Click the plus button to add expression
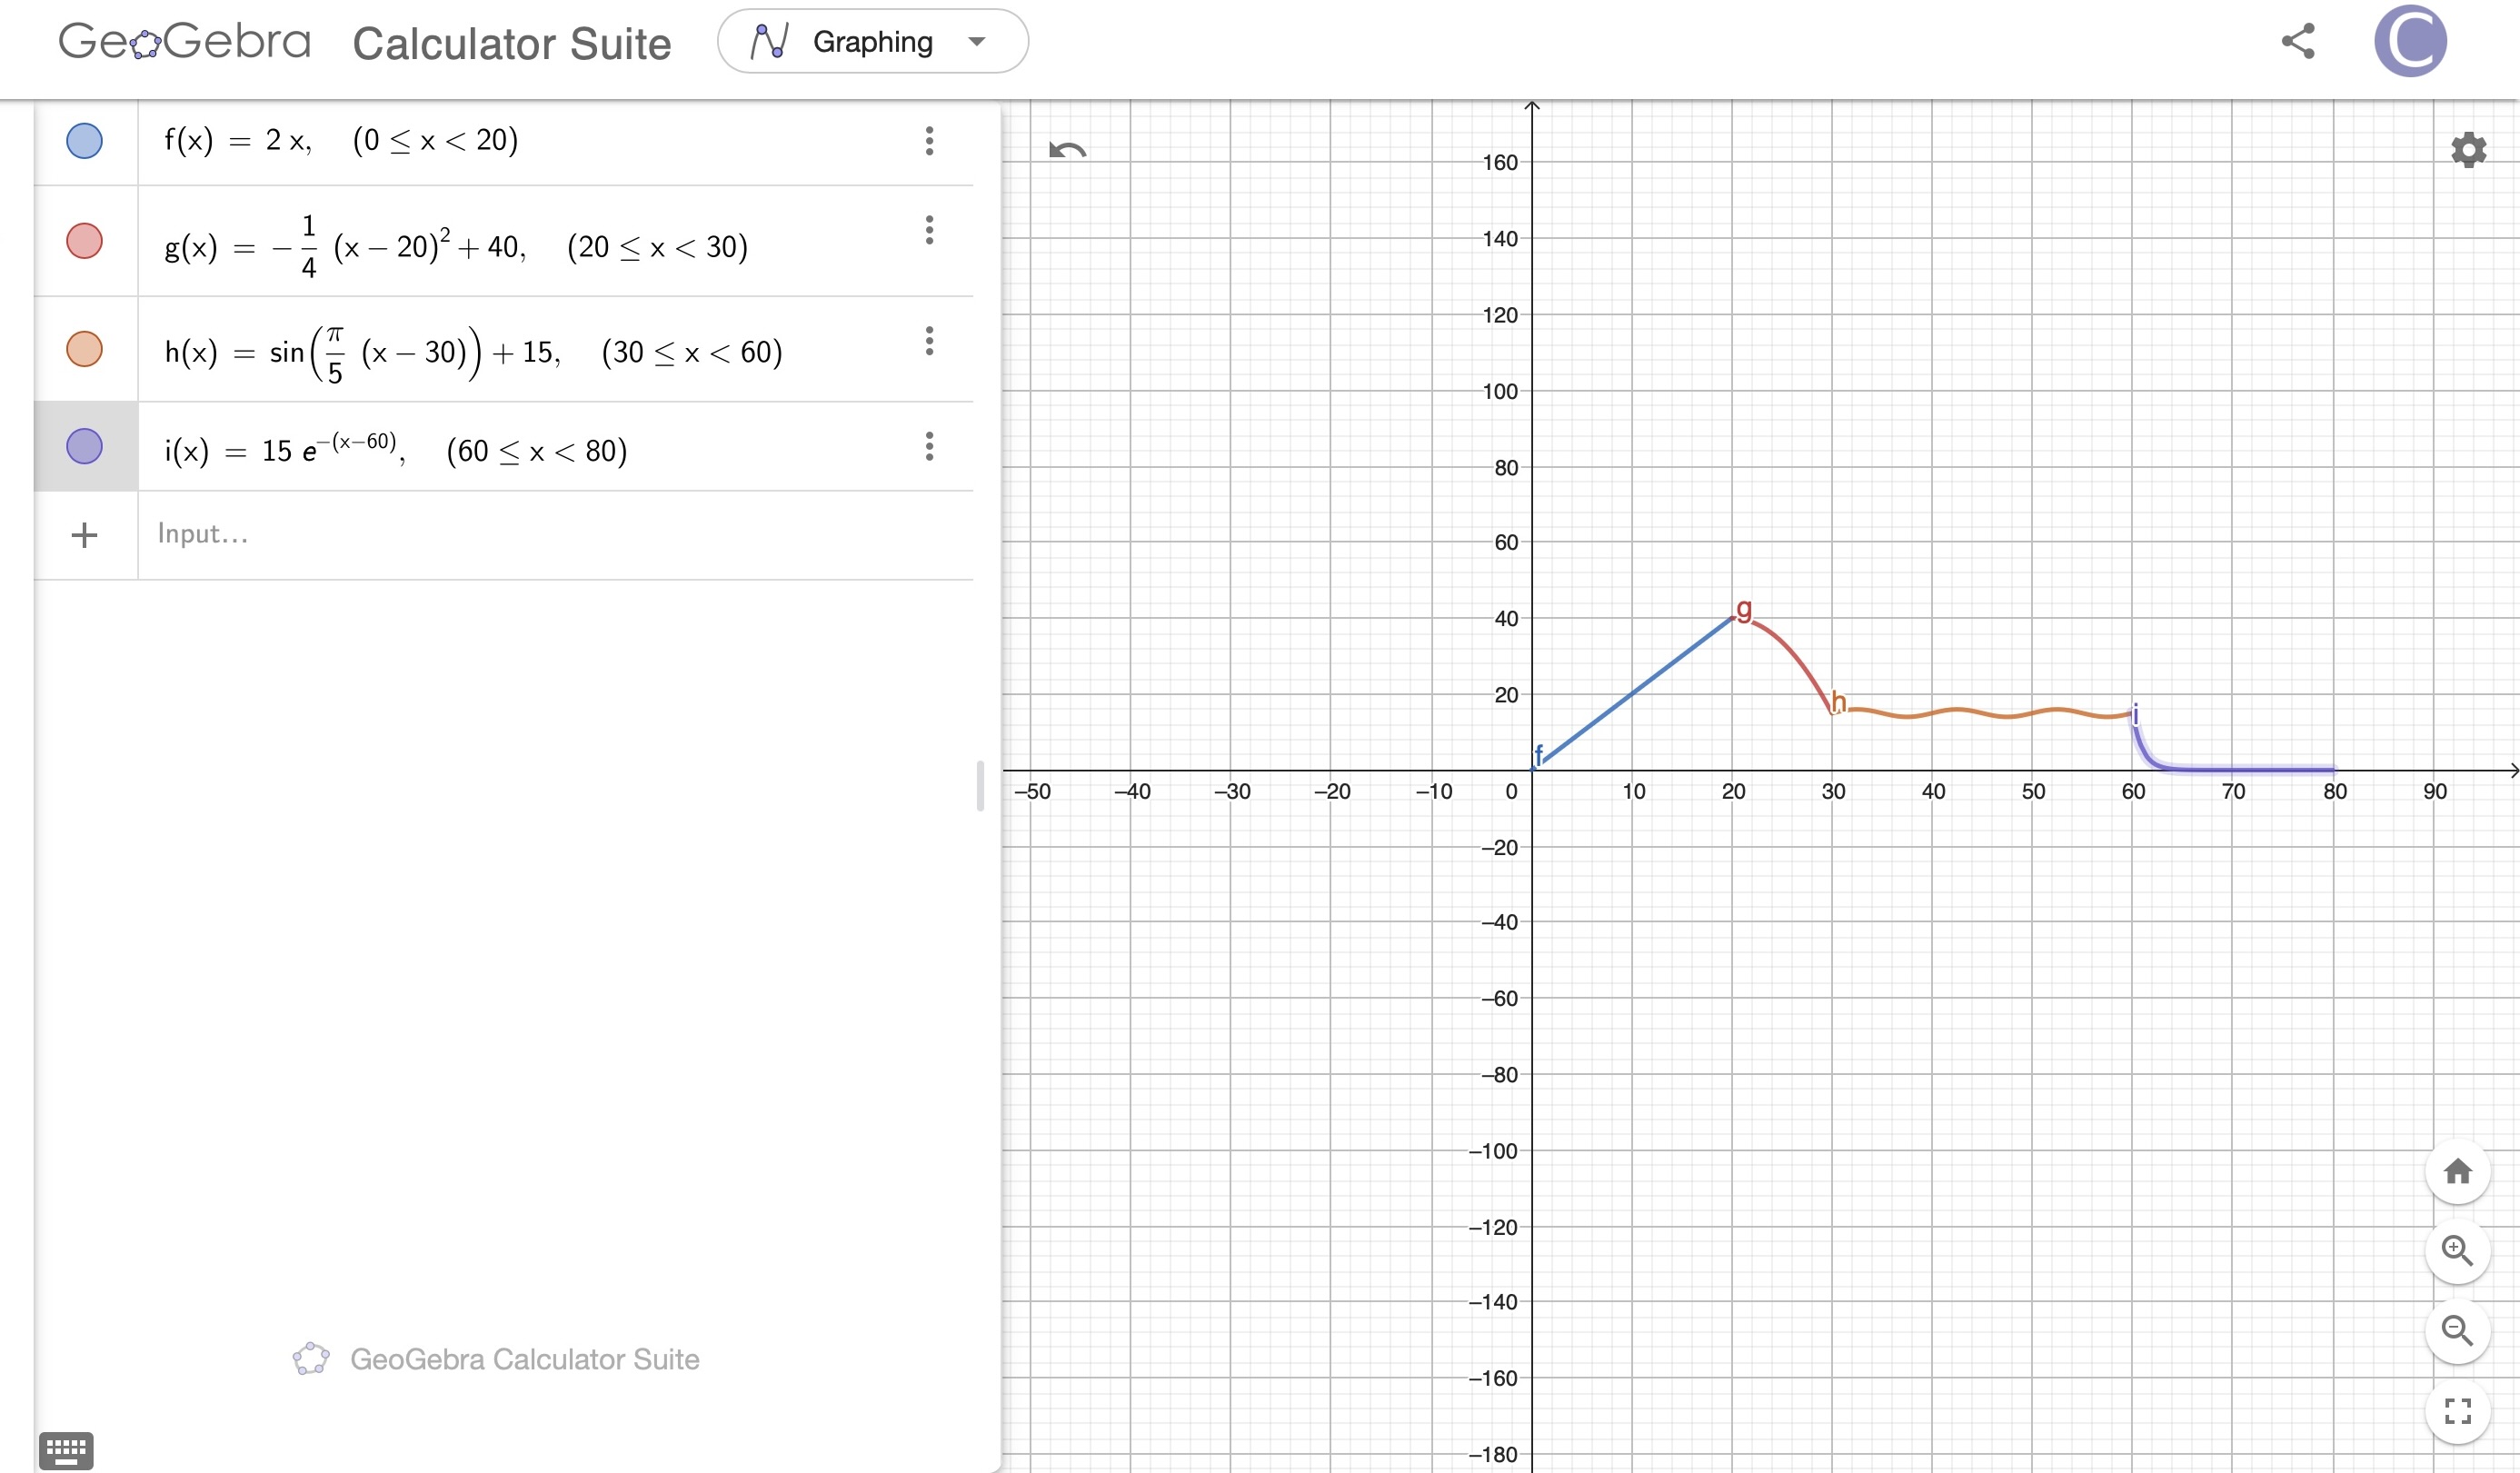Screen dimensions: 2520x1473 point(84,534)
